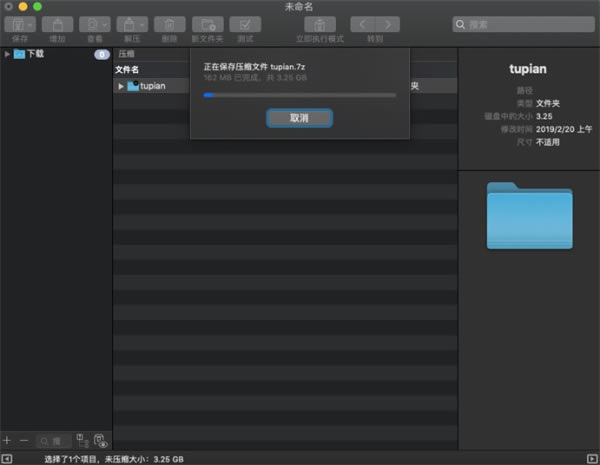Screen dimensions: 600x465
Task: Click the minus icon in sidebar bottom
Action: click(x=24, y=441)
